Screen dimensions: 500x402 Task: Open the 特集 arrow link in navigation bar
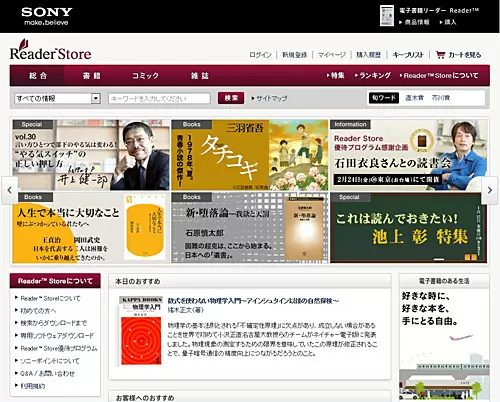tap(335, 76)
